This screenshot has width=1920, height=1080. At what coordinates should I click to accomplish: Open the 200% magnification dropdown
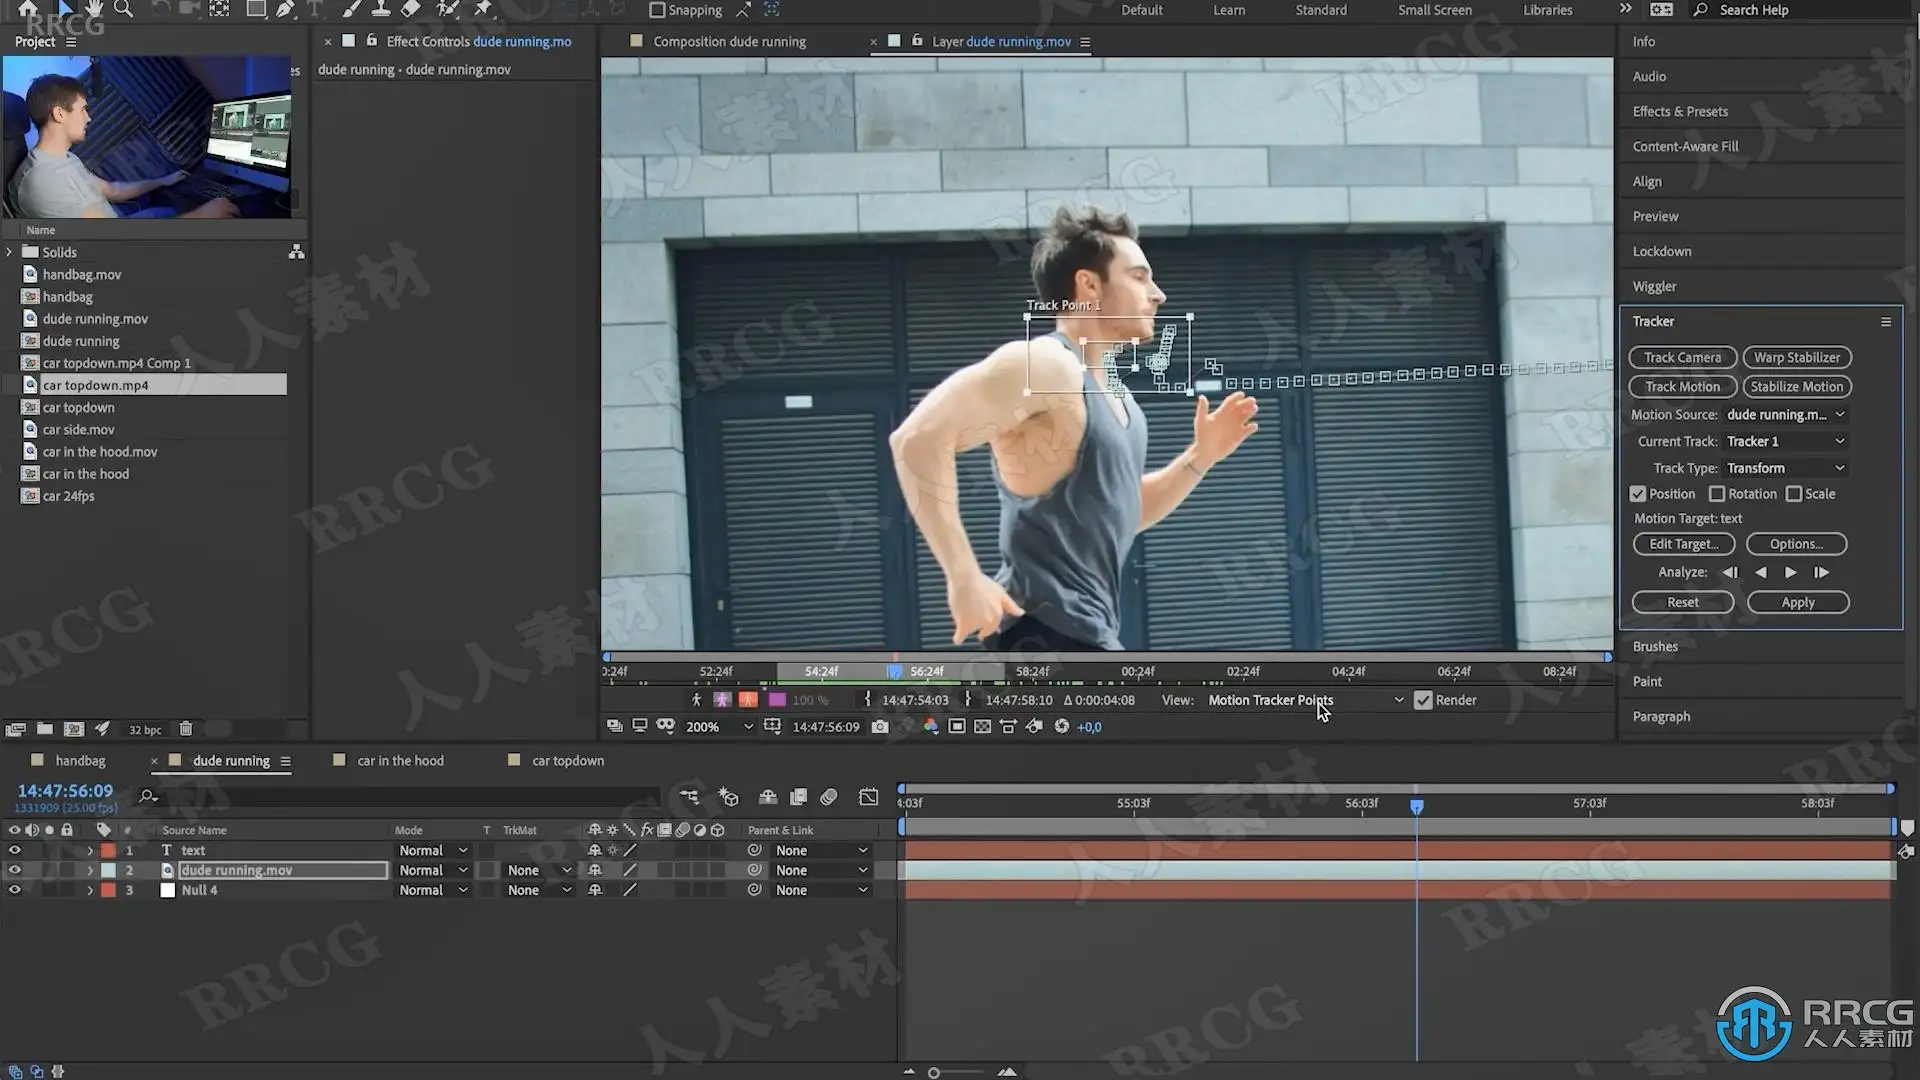(718, 727)
